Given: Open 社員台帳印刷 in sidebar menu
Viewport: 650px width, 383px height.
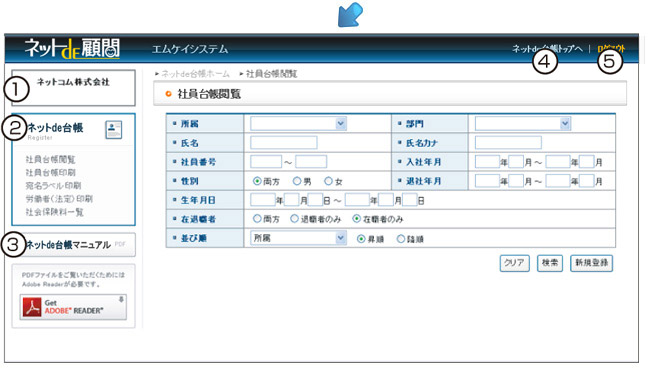Looking at the screenshot, I should 51,173.
